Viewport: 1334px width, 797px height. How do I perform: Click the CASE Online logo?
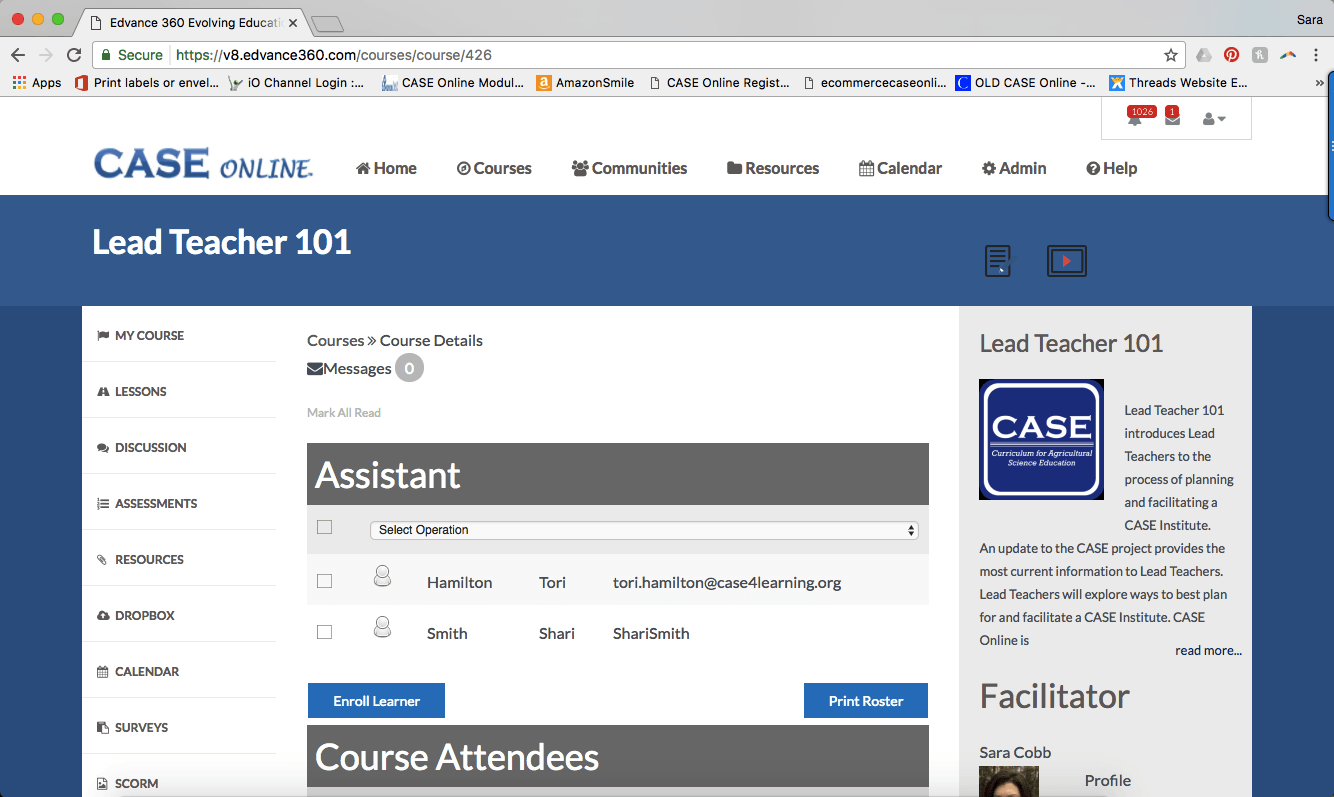(203, 165)
